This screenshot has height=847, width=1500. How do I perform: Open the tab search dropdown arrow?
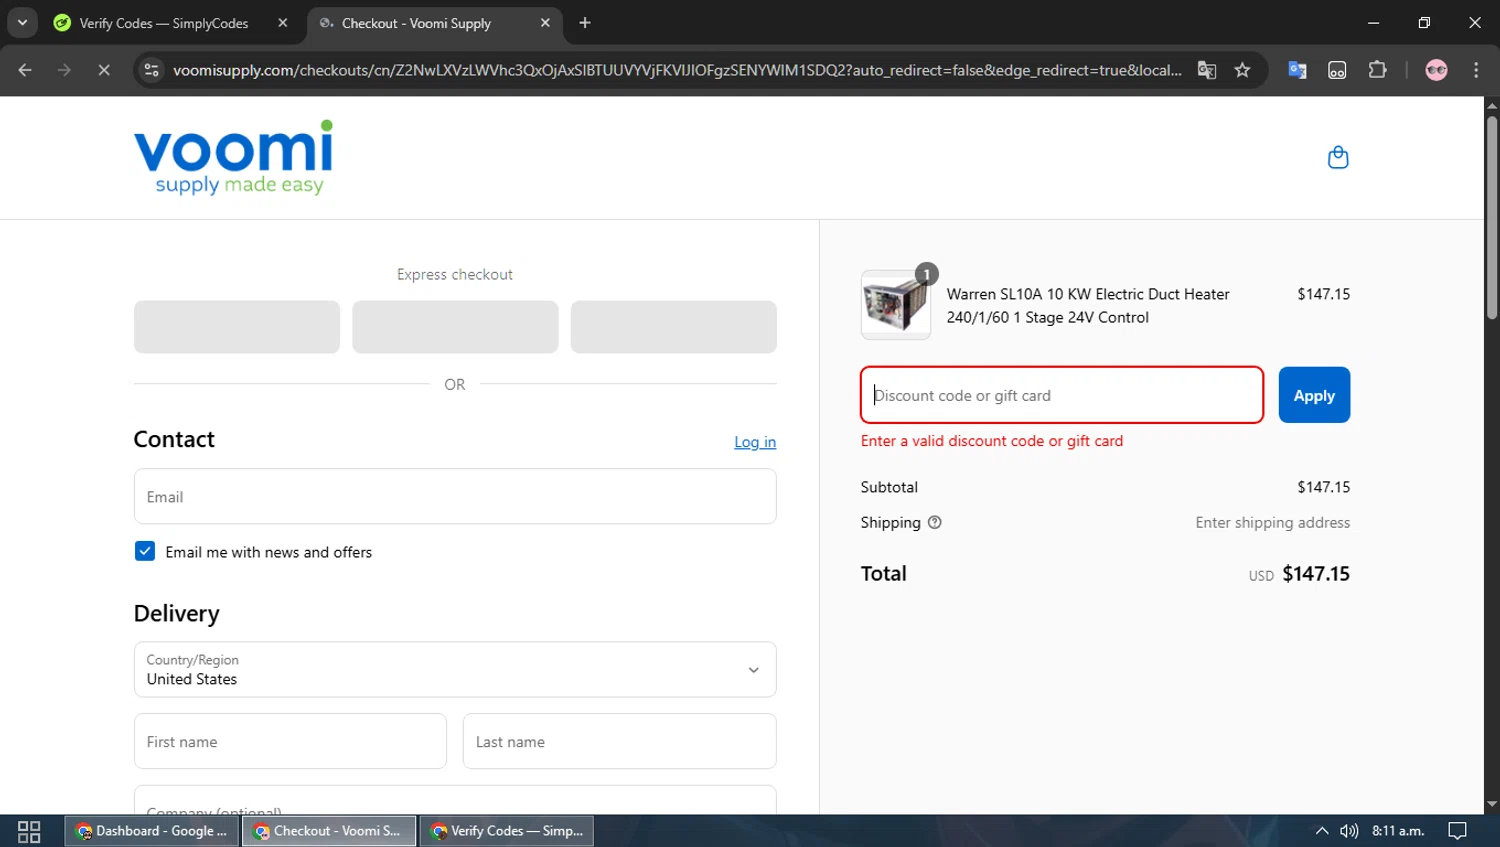[x=22, y=23]
